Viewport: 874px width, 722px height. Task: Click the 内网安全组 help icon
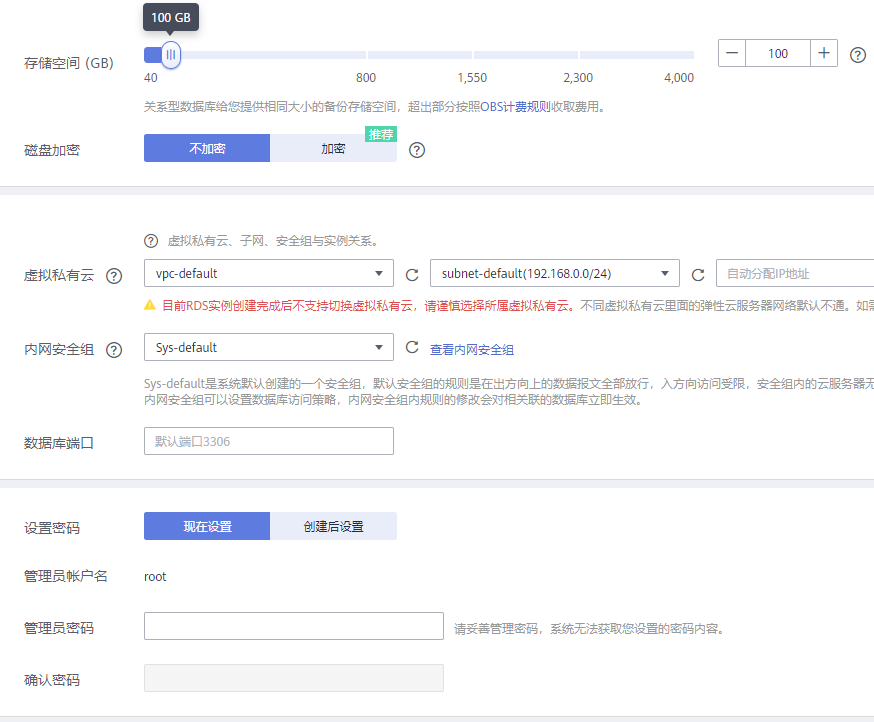114,350
